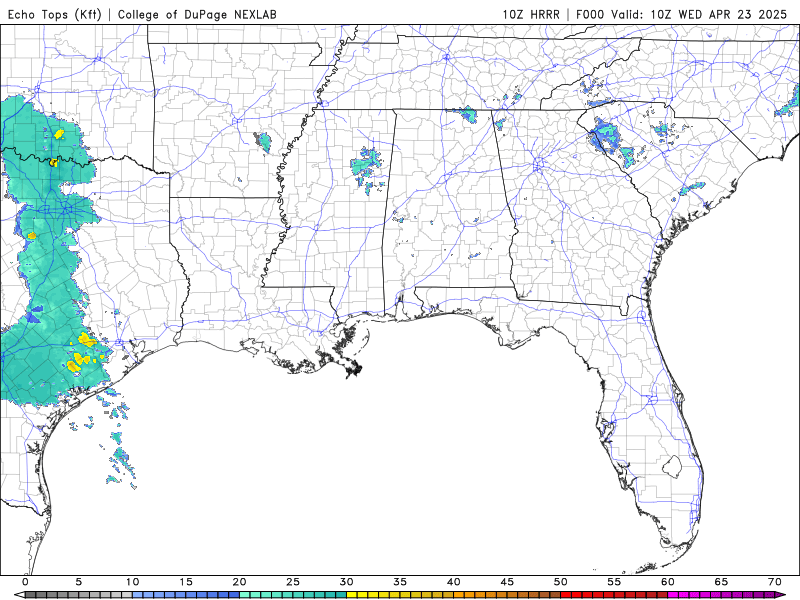Click the colorbar label "10"
The height and width of the screenshot is (600, 800).
pyautogui.click(x=132, y=582)
